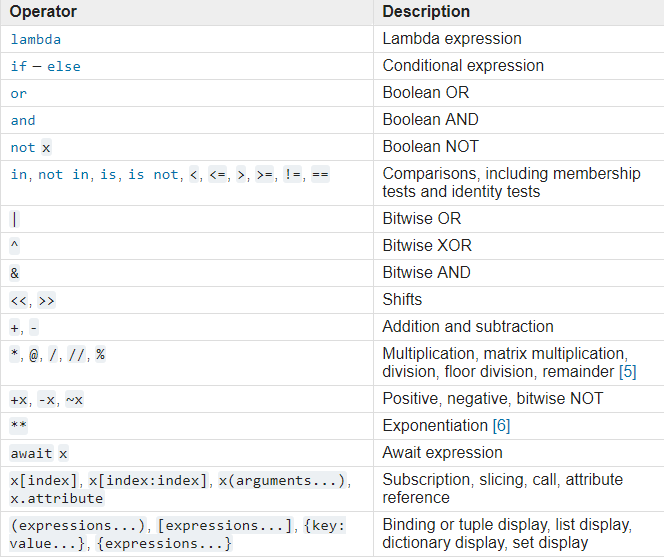Click the 'or' operator keyword

point(18,93)
